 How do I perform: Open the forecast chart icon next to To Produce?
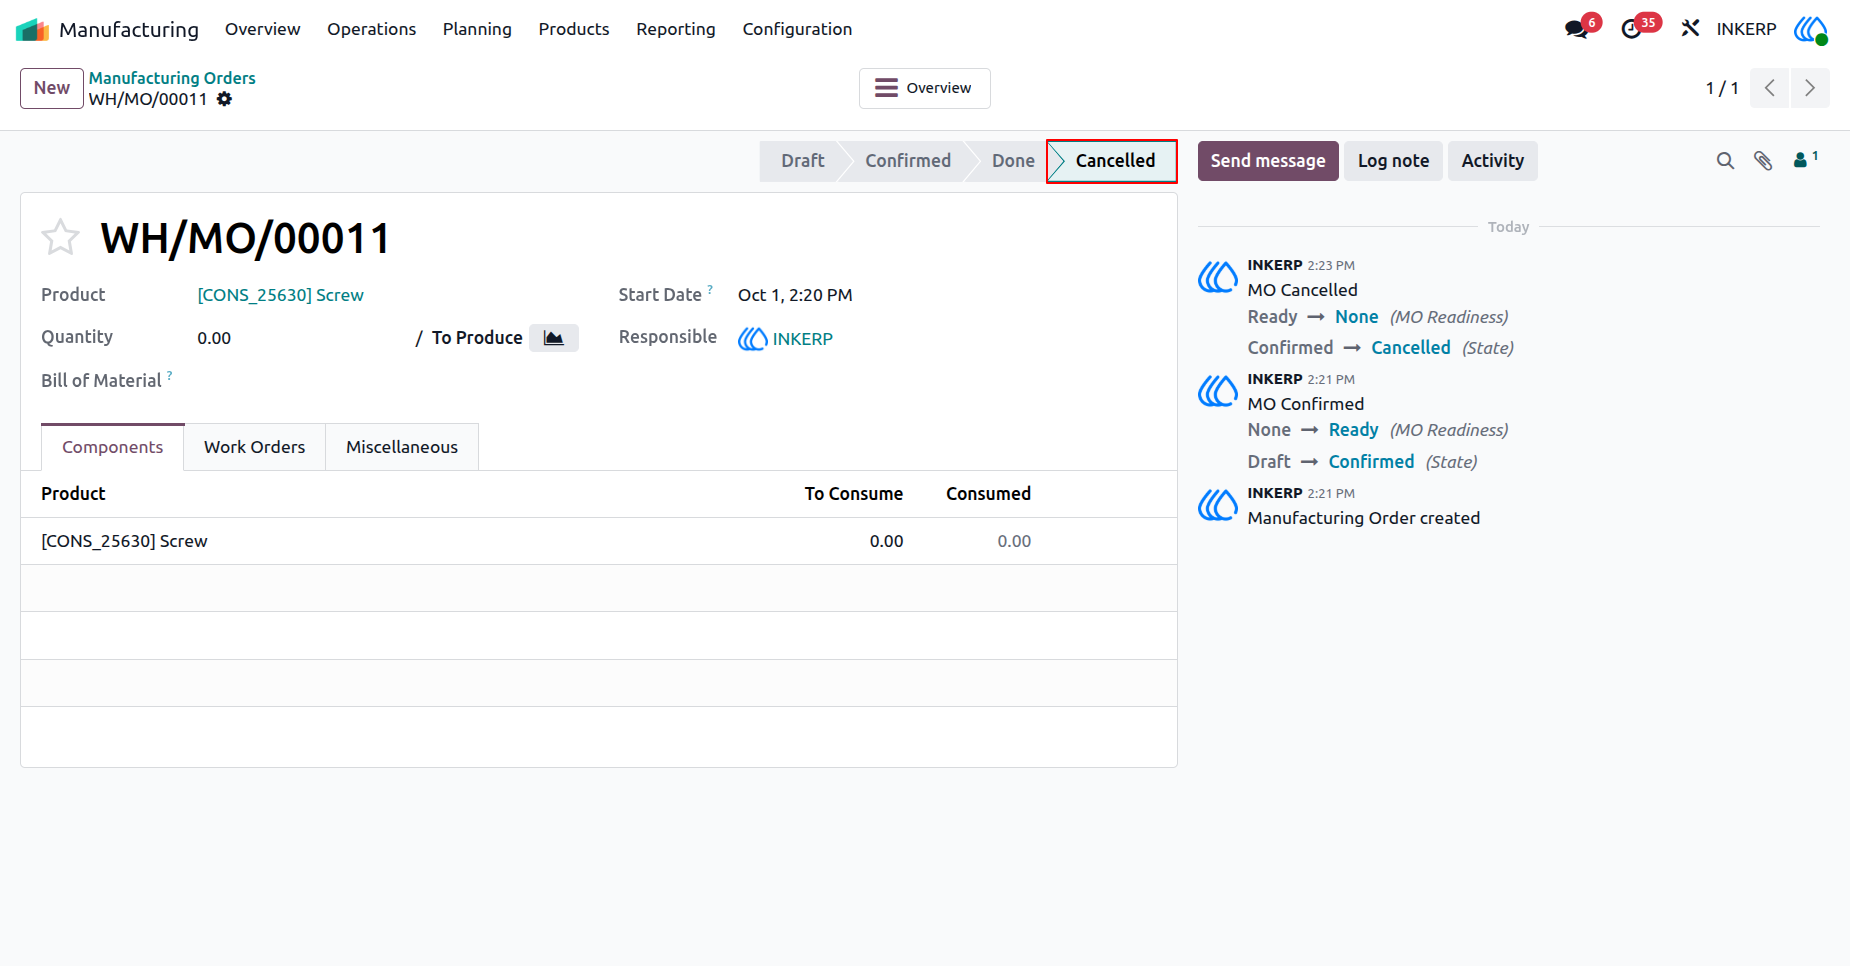553,338
